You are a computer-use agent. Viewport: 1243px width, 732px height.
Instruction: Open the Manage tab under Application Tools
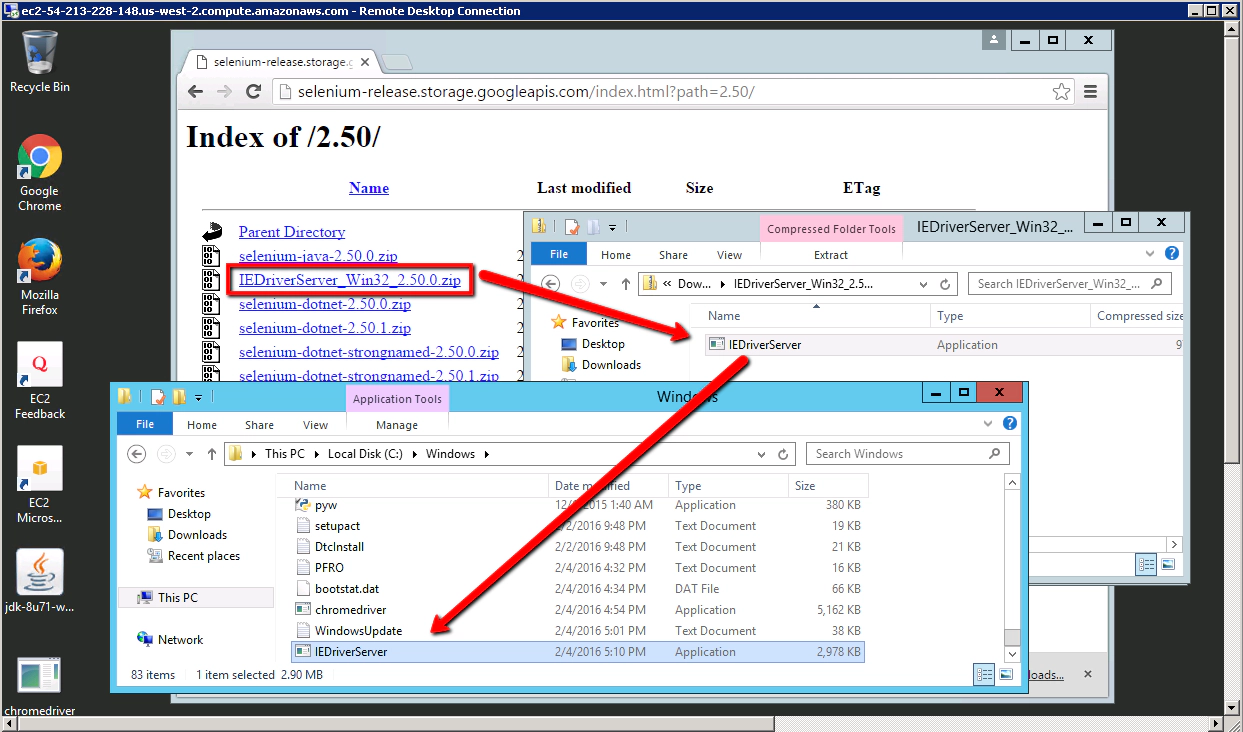pyautogui.click(x=396, y=424)
